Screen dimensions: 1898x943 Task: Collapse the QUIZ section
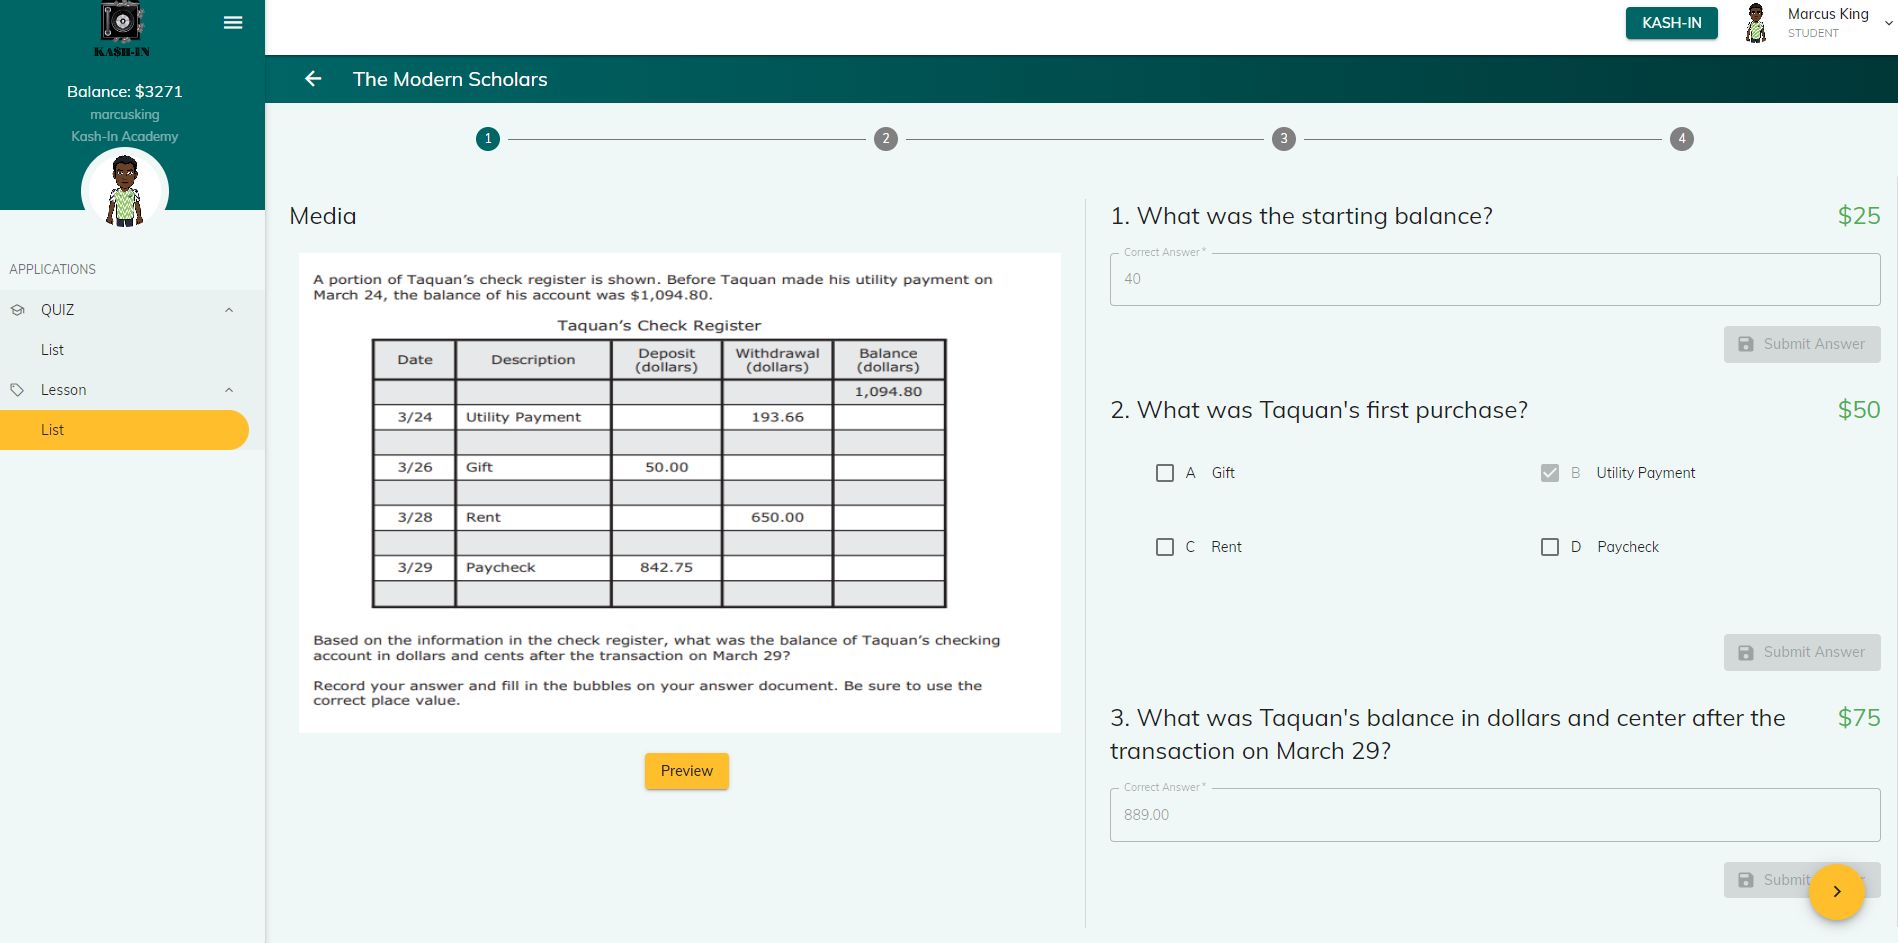point(229,310)
